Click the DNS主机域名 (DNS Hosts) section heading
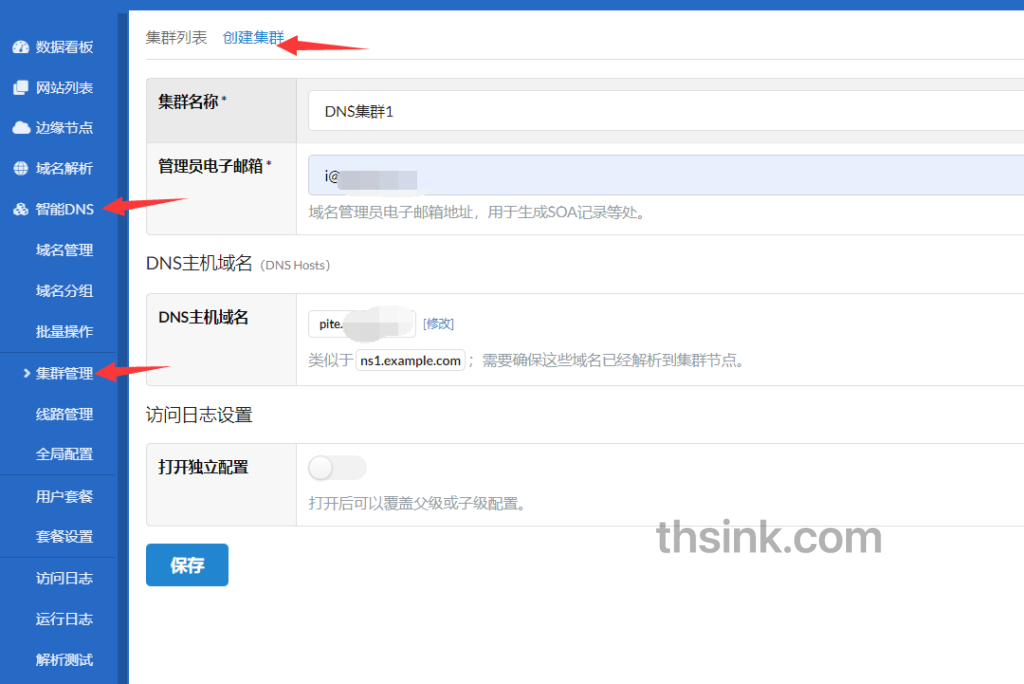 tap(238, 263)
